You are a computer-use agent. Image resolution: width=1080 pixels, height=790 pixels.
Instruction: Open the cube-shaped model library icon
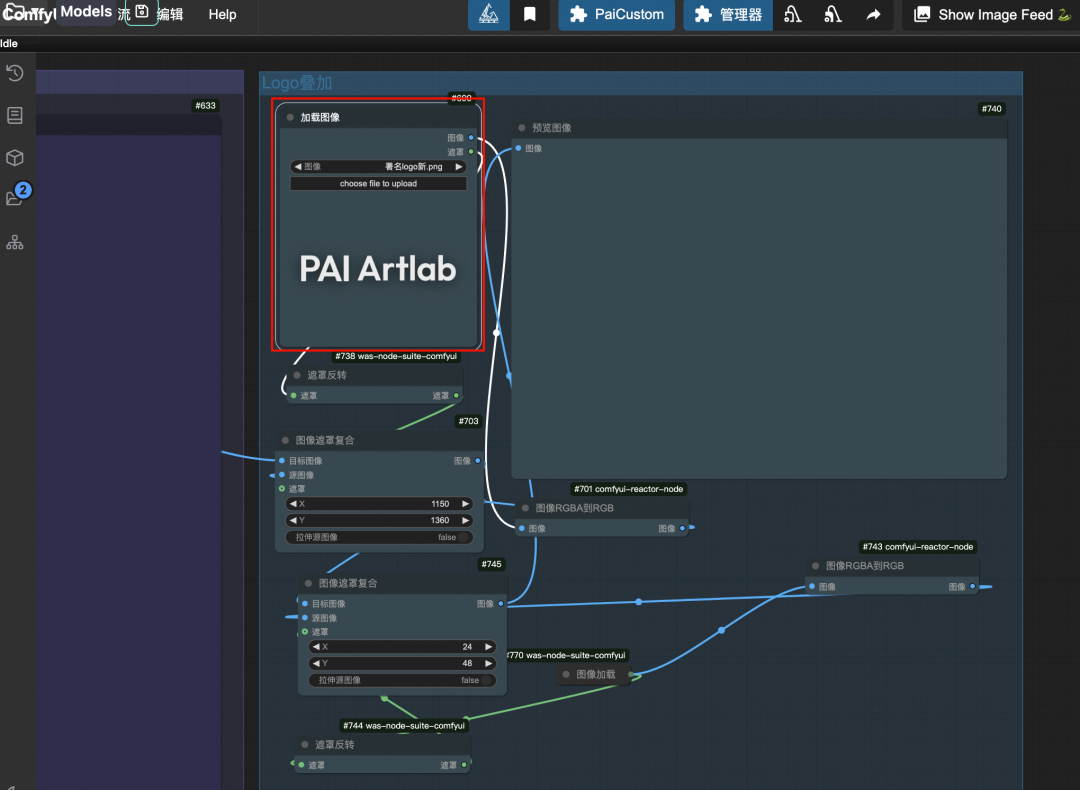tap(15, 158)
